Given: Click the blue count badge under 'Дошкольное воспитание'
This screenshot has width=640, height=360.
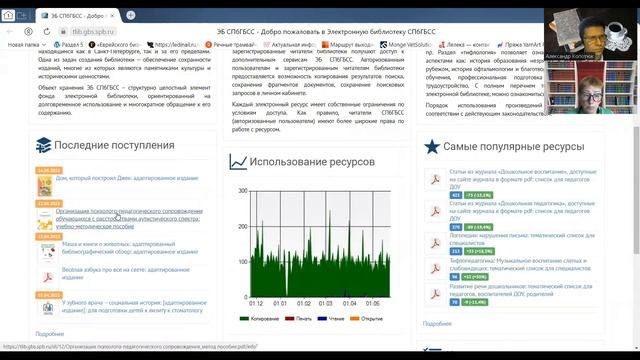Looking at the screenshot, I should (x=456, y=195).
